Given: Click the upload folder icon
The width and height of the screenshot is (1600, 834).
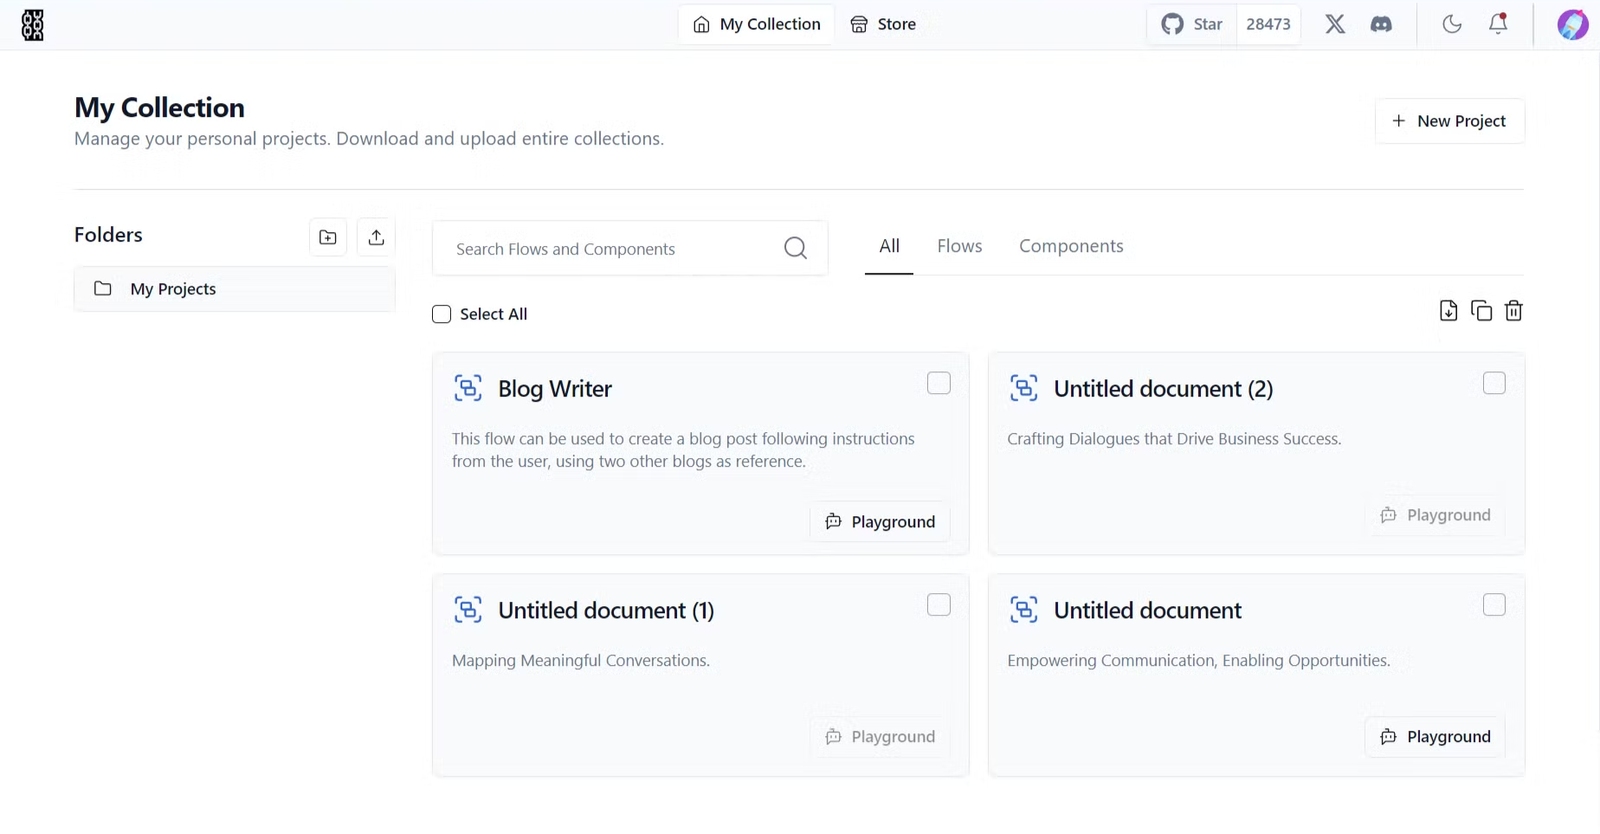Looking at the screenshot, I should point(376,237).
